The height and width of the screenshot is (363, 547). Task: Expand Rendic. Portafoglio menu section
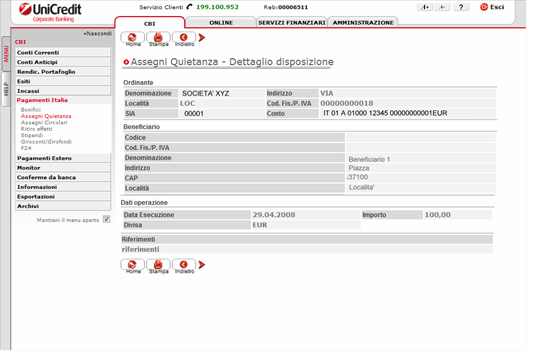63,71
